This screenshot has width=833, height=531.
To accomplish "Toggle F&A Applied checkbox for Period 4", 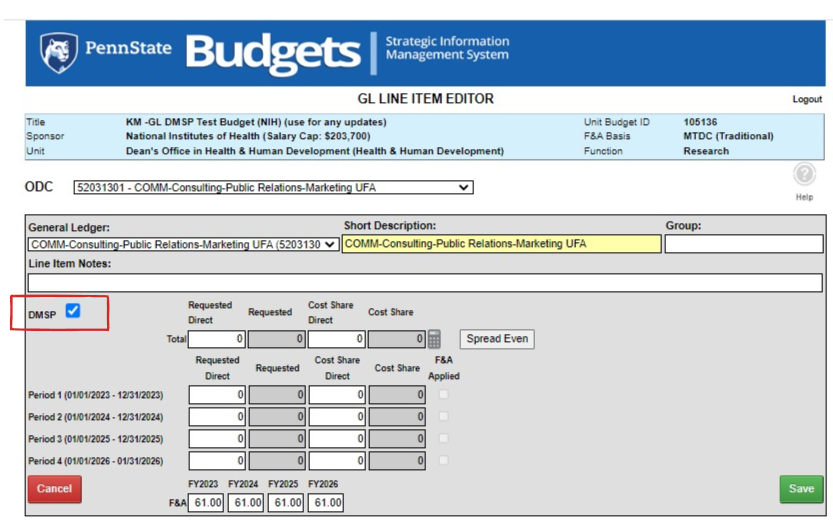I will point(443,460).
